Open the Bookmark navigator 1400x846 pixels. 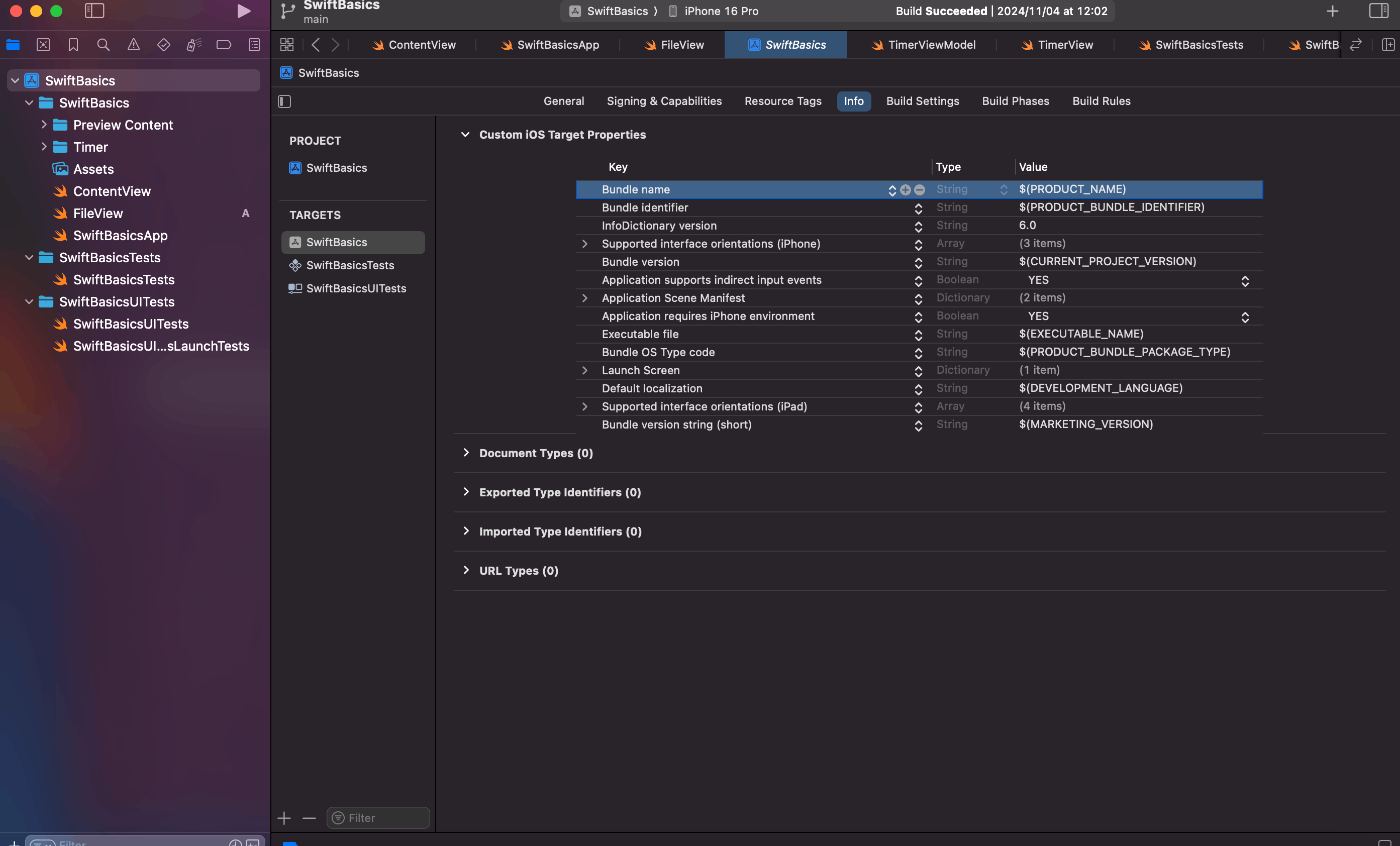click(x=73, y=45)
